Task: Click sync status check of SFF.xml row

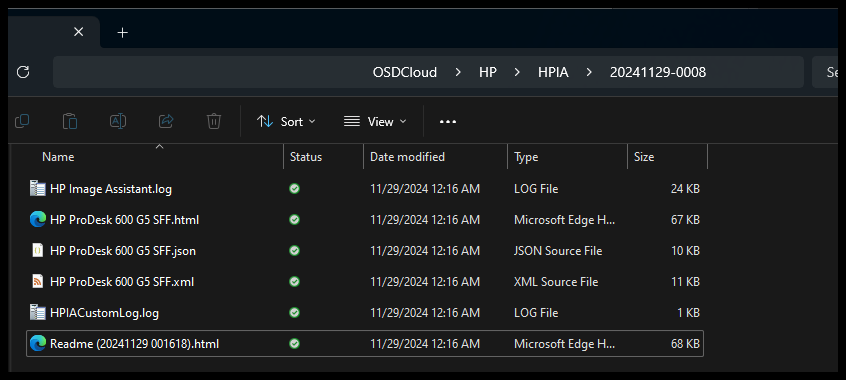Action: click(295, 282)
